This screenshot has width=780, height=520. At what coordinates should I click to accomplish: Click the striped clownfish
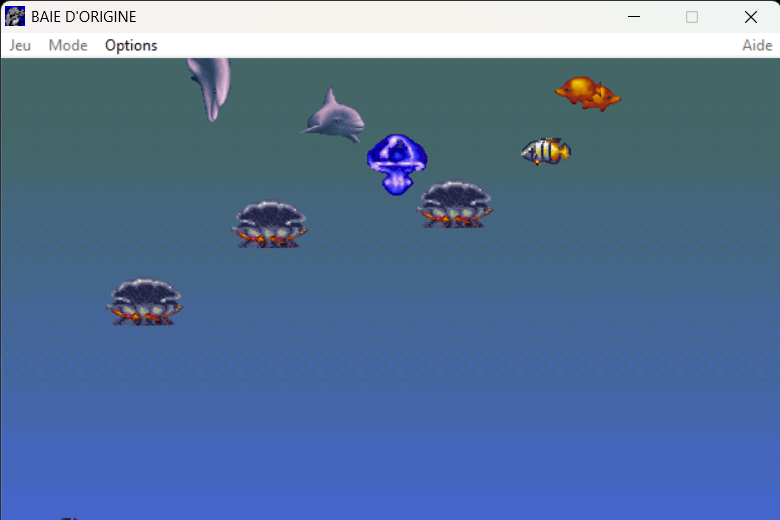[545, 151]
